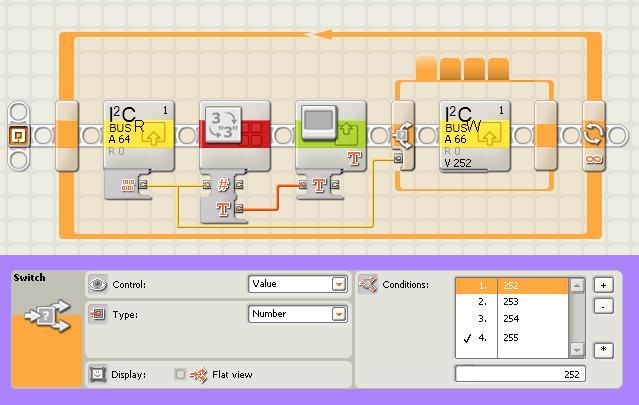The width and height of the screenshot is (639, 405).
Task: Click the asterisk default condition button
Action: [603, 350]
